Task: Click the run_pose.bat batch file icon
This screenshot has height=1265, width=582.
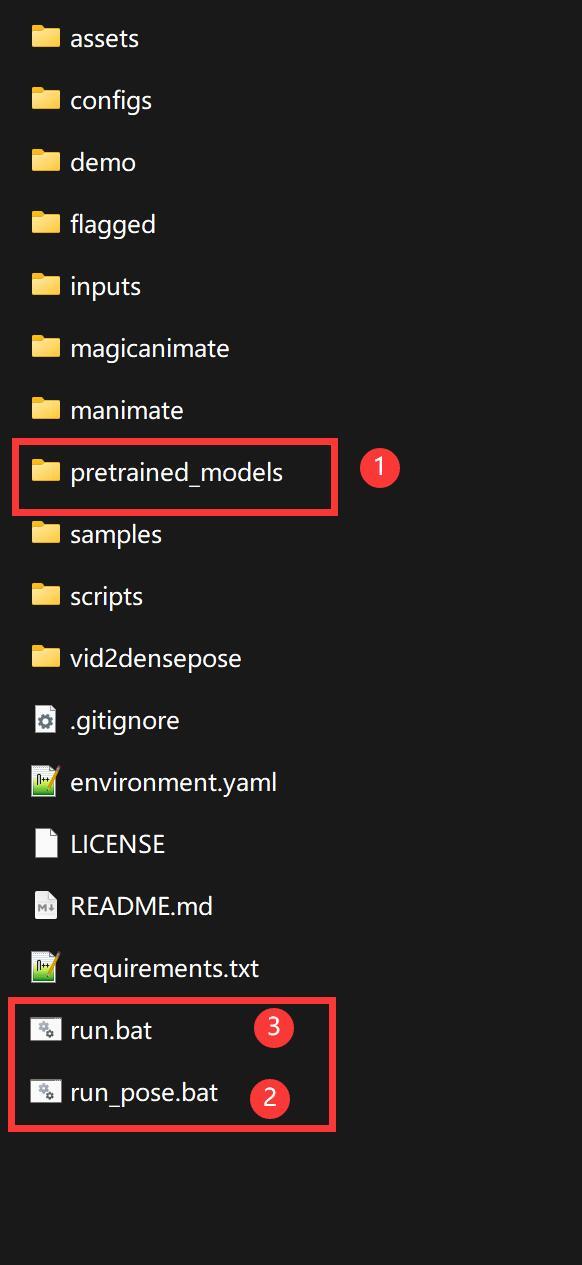Action: click(x=46, y=1092)
